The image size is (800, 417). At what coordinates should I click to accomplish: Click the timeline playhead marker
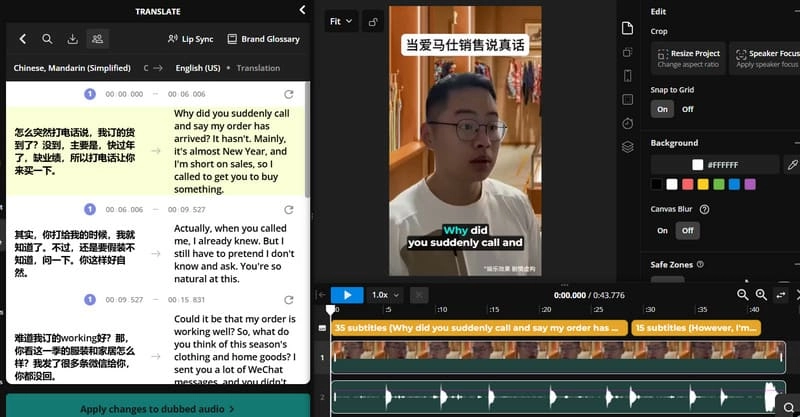[331, 310]
